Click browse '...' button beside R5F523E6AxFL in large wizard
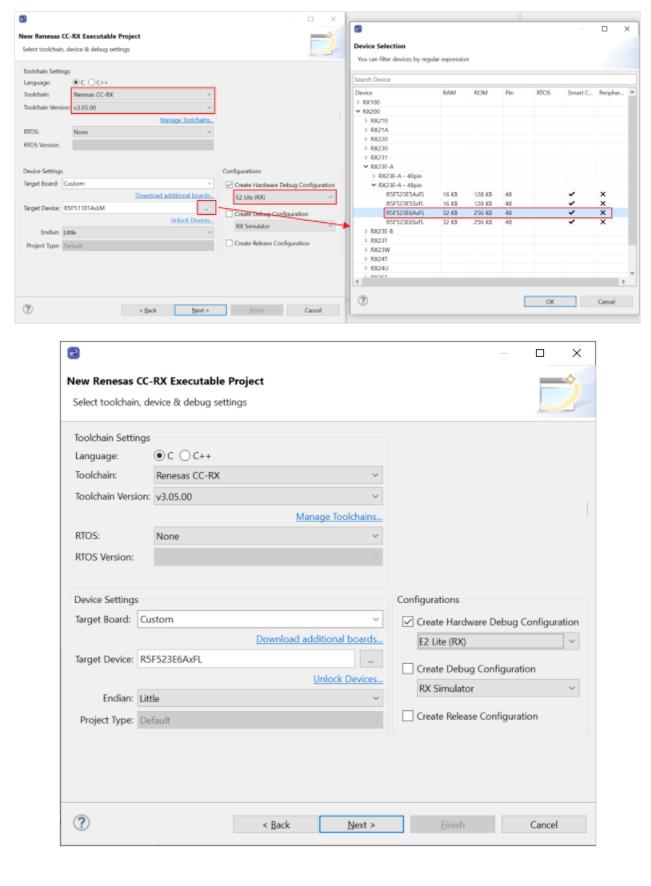The width and height of the screenshot is (651, 886). click(371, 659)
